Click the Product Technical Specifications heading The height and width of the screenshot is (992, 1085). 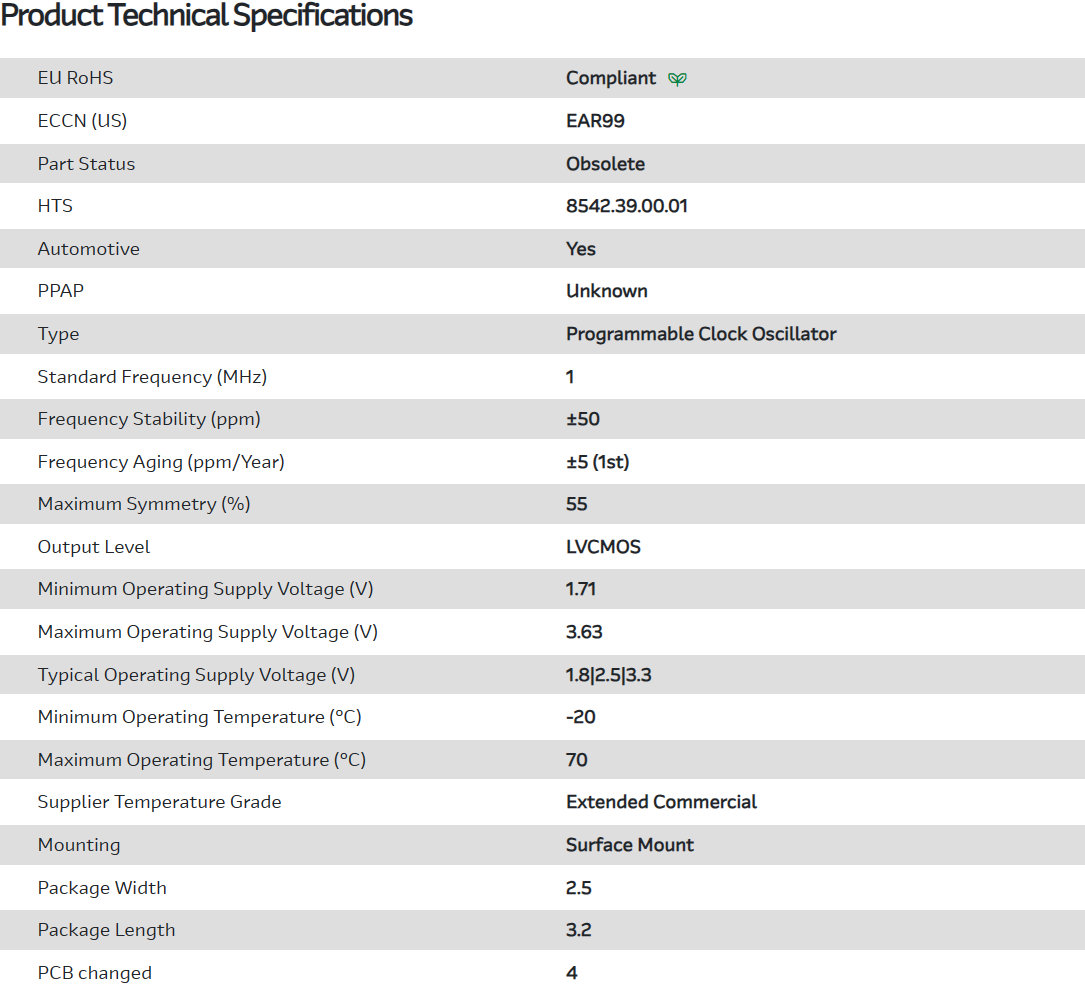coord(207,16)
